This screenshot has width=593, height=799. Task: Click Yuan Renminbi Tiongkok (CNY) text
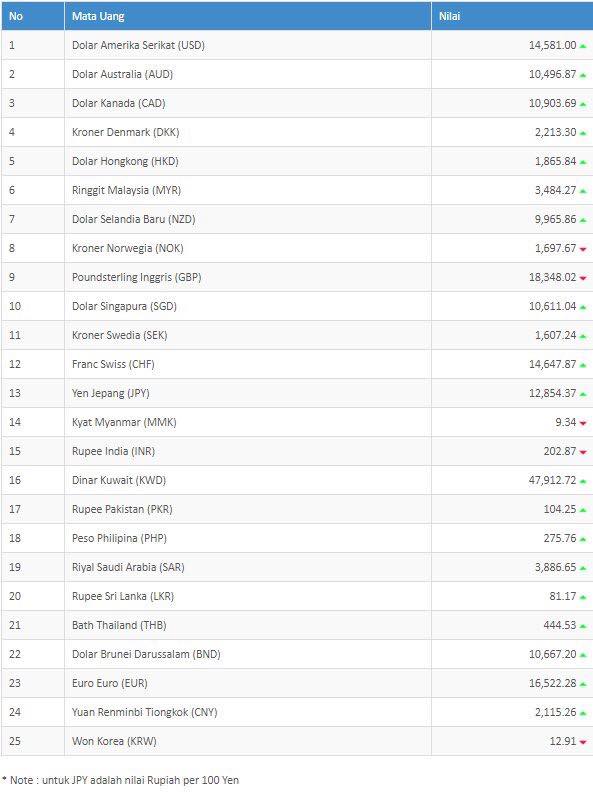coord(145,712)
